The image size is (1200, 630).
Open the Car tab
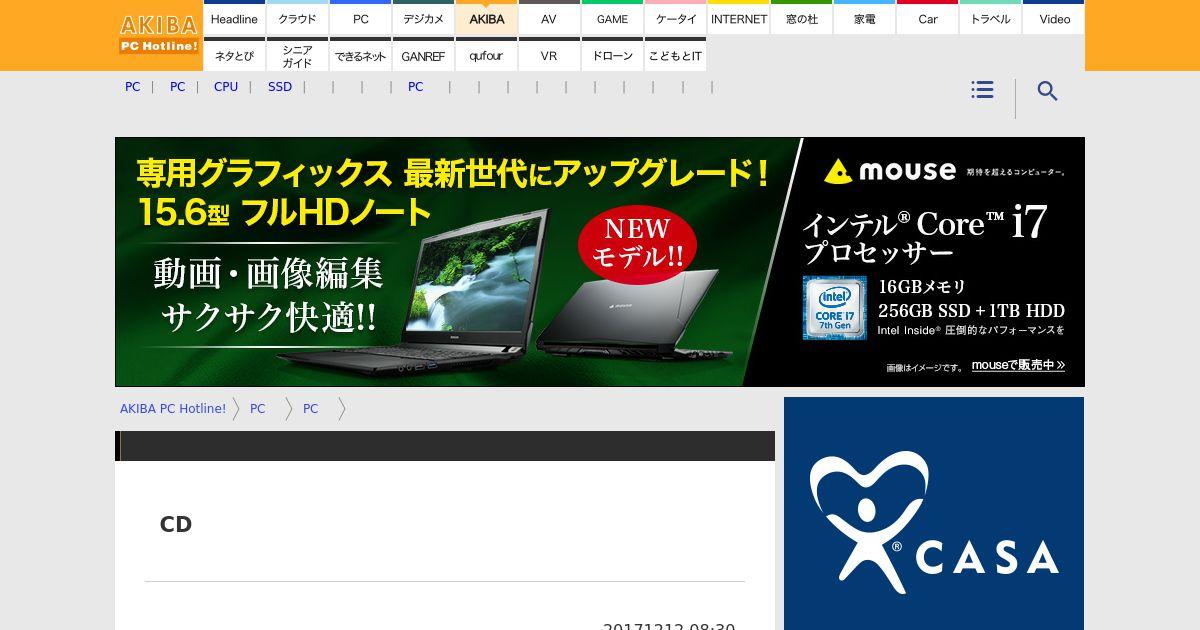pos(928,19)
